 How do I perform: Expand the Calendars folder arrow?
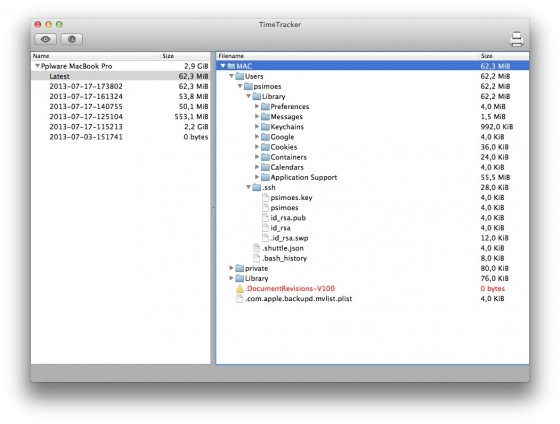[x=257, y=167]
